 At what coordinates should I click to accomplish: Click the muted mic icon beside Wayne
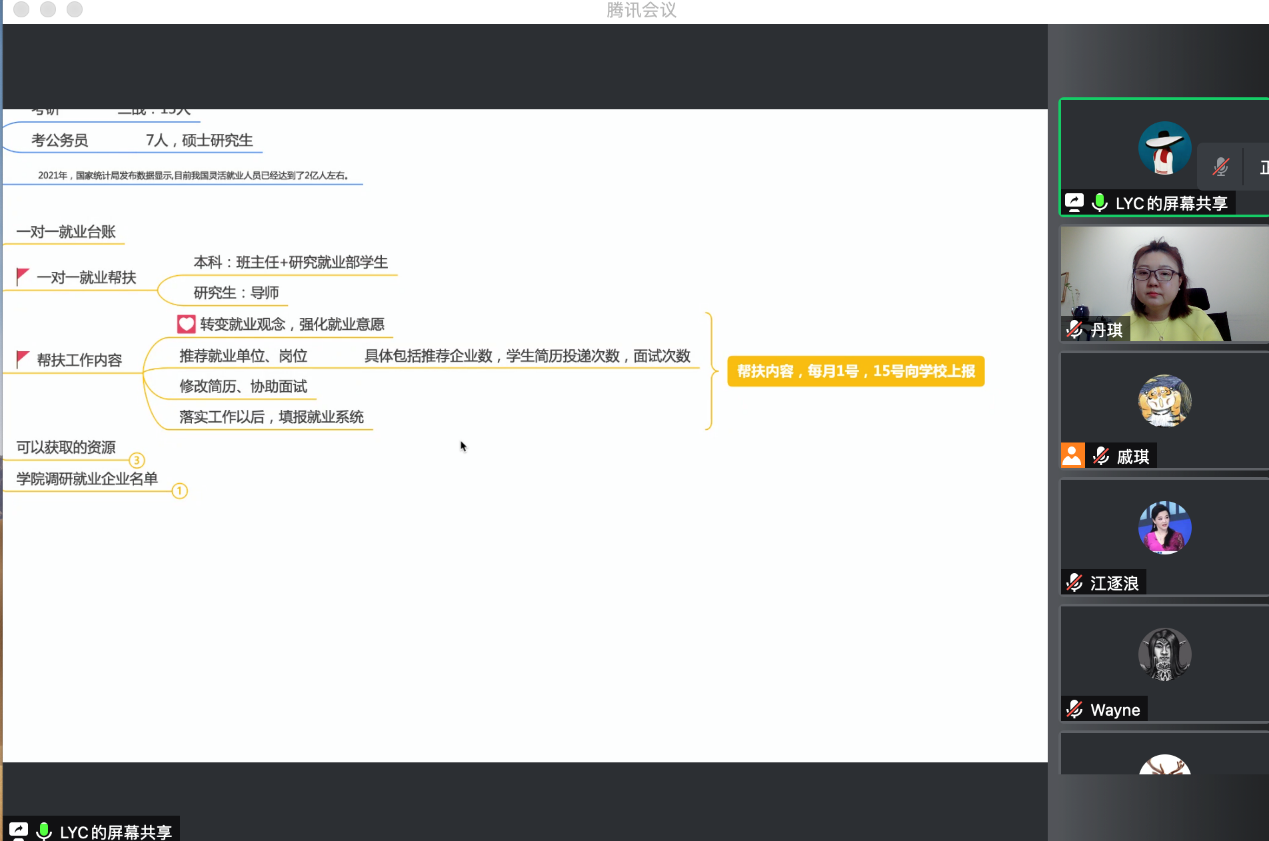tap(1074, 709)
